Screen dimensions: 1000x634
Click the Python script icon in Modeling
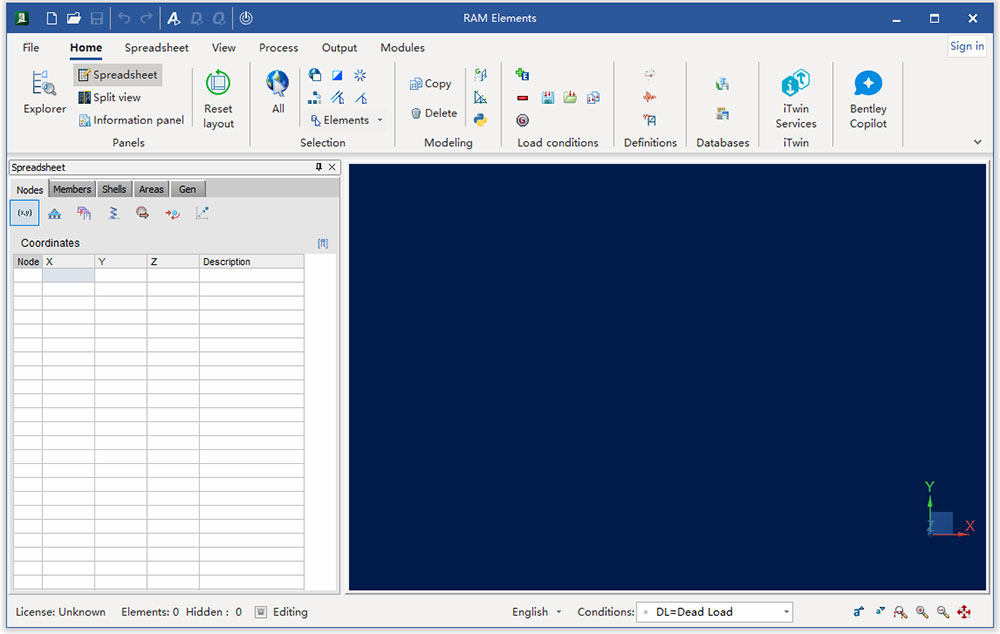tap(480, 120)
